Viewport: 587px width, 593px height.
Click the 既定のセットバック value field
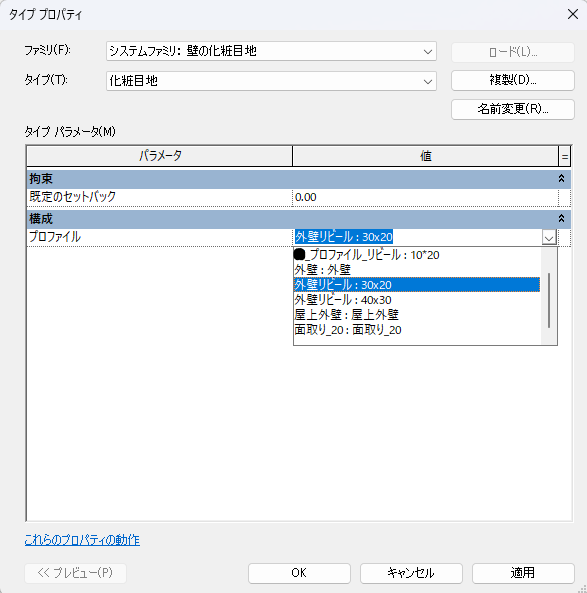[425, 197]
